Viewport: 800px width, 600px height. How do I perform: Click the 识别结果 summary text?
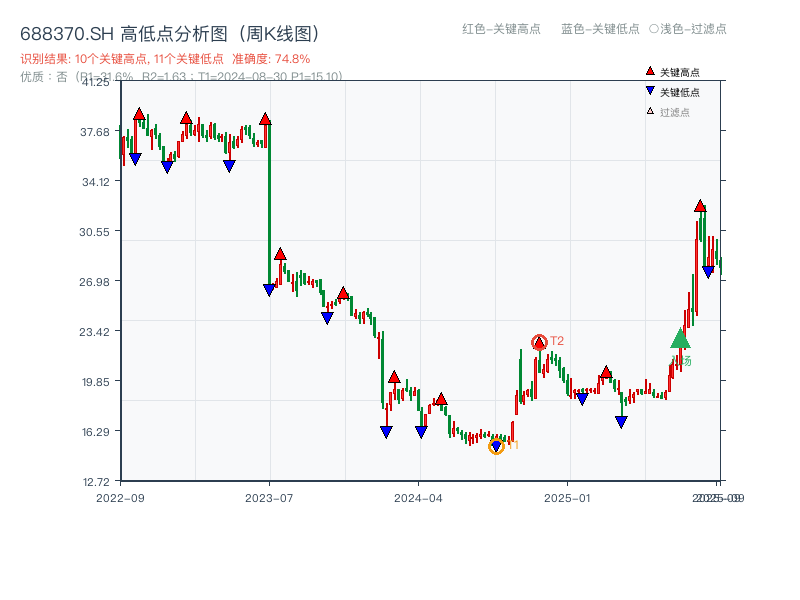pyautogui.click(x=45, y=59)
